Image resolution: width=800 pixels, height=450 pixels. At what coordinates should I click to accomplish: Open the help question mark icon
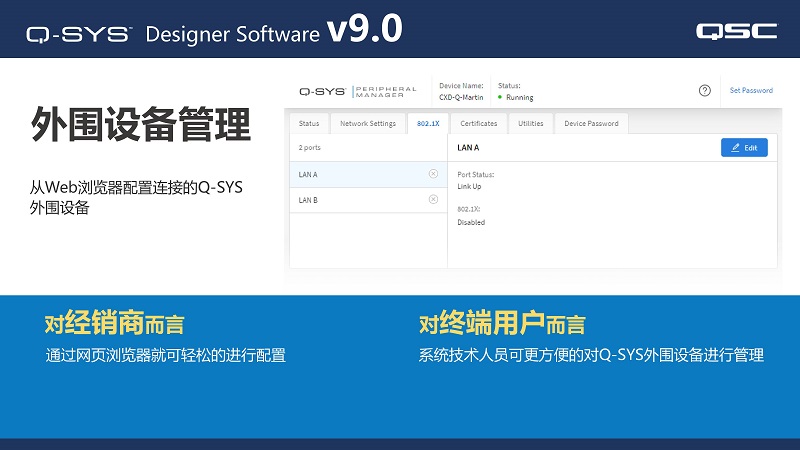(x=705, y=90)
